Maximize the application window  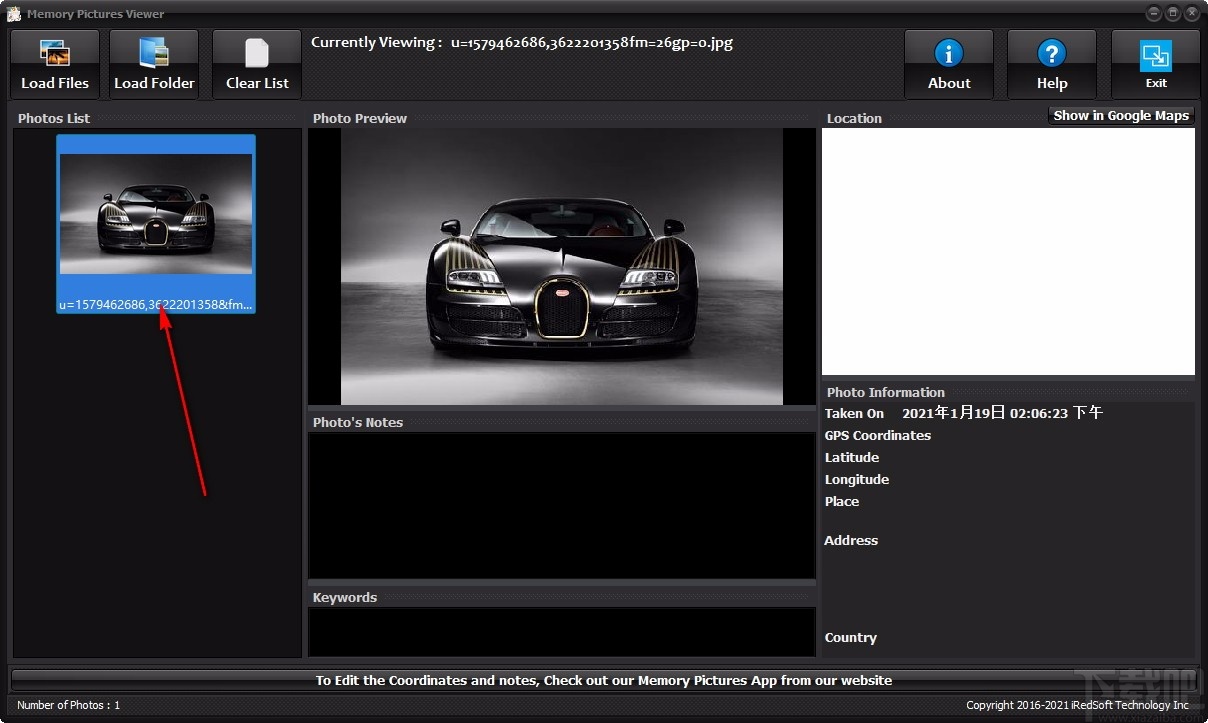click(x=1173, y=14)
